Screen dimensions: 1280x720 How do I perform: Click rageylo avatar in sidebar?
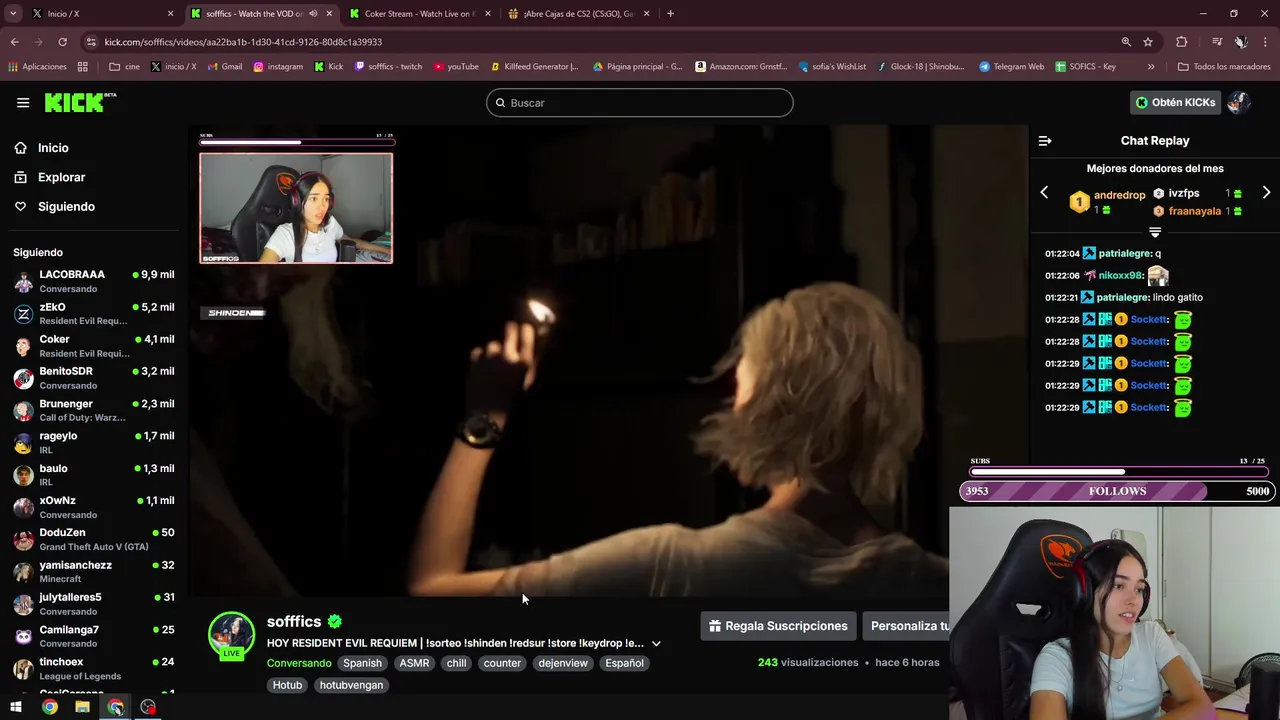(x=23, y=443)
